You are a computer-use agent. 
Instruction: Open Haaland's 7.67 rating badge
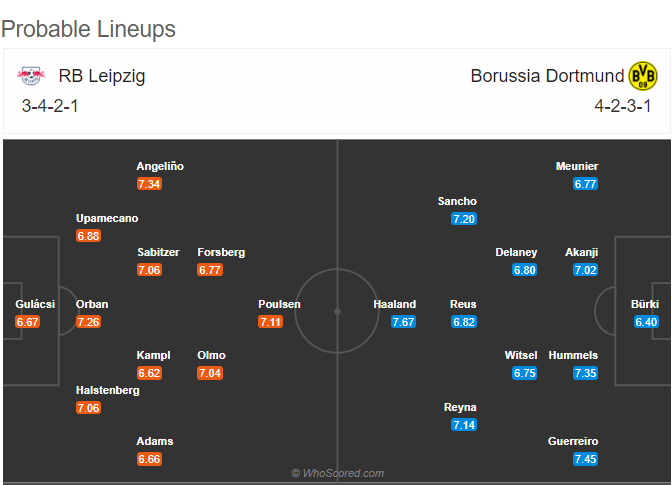[x=403, y=322]
